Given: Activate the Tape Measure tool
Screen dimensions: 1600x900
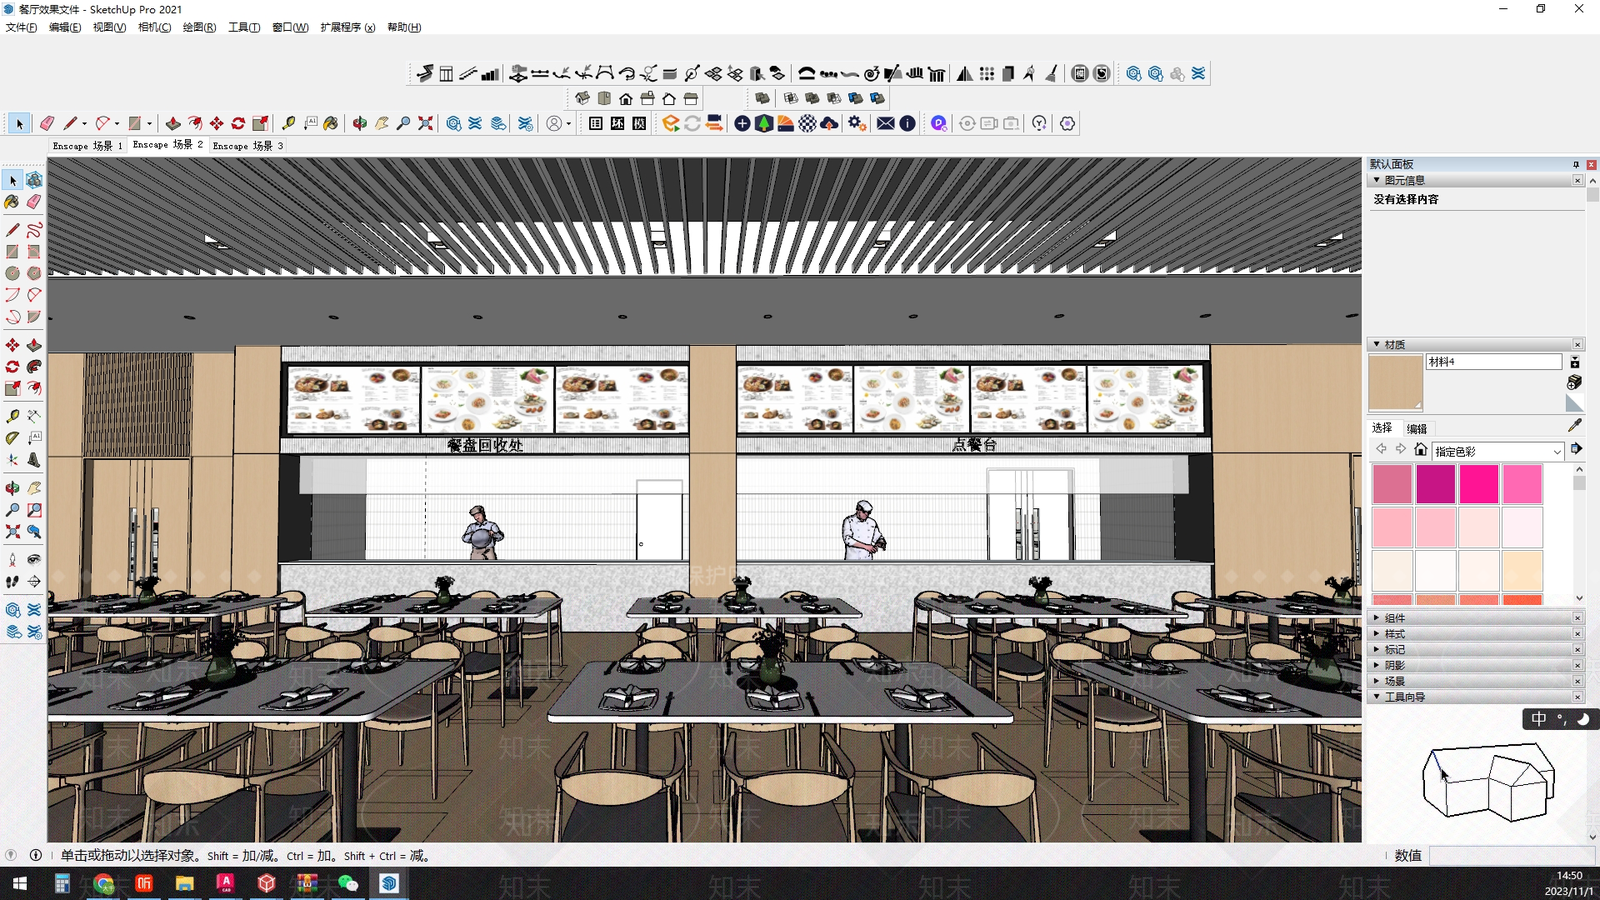Looking at the screenshot, I should click(288, 123).
